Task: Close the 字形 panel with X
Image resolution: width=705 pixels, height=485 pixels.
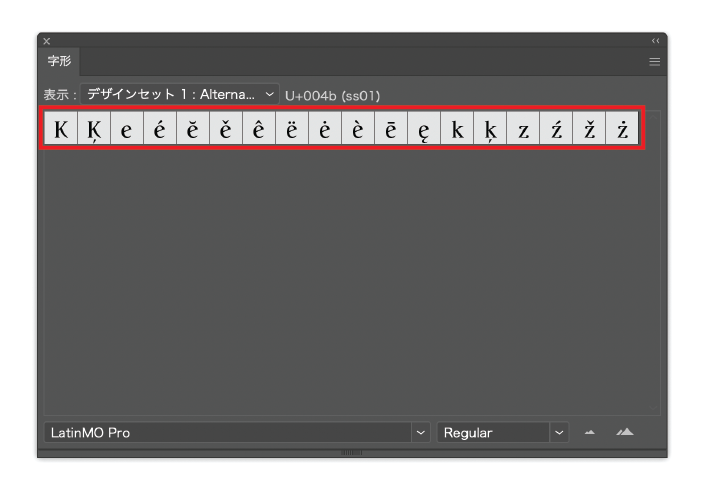Action: [x=46, y=41]
